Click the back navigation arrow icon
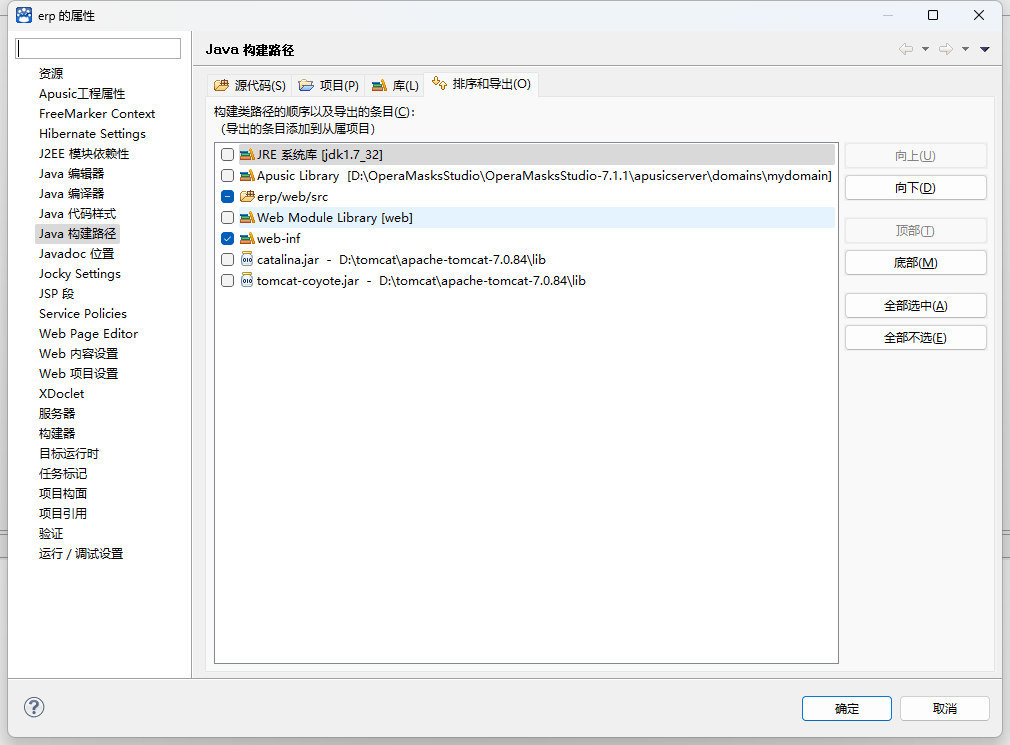Screen dimensions: 1010x745 (x=906, y=49)
